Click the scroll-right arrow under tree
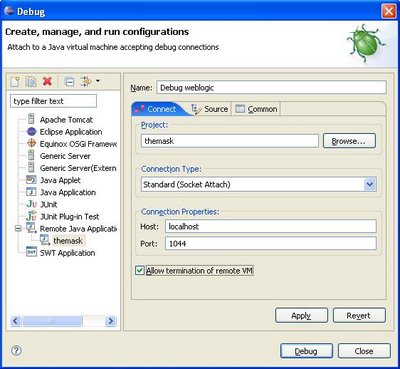 pyautogui.click(x=110, y=321)
